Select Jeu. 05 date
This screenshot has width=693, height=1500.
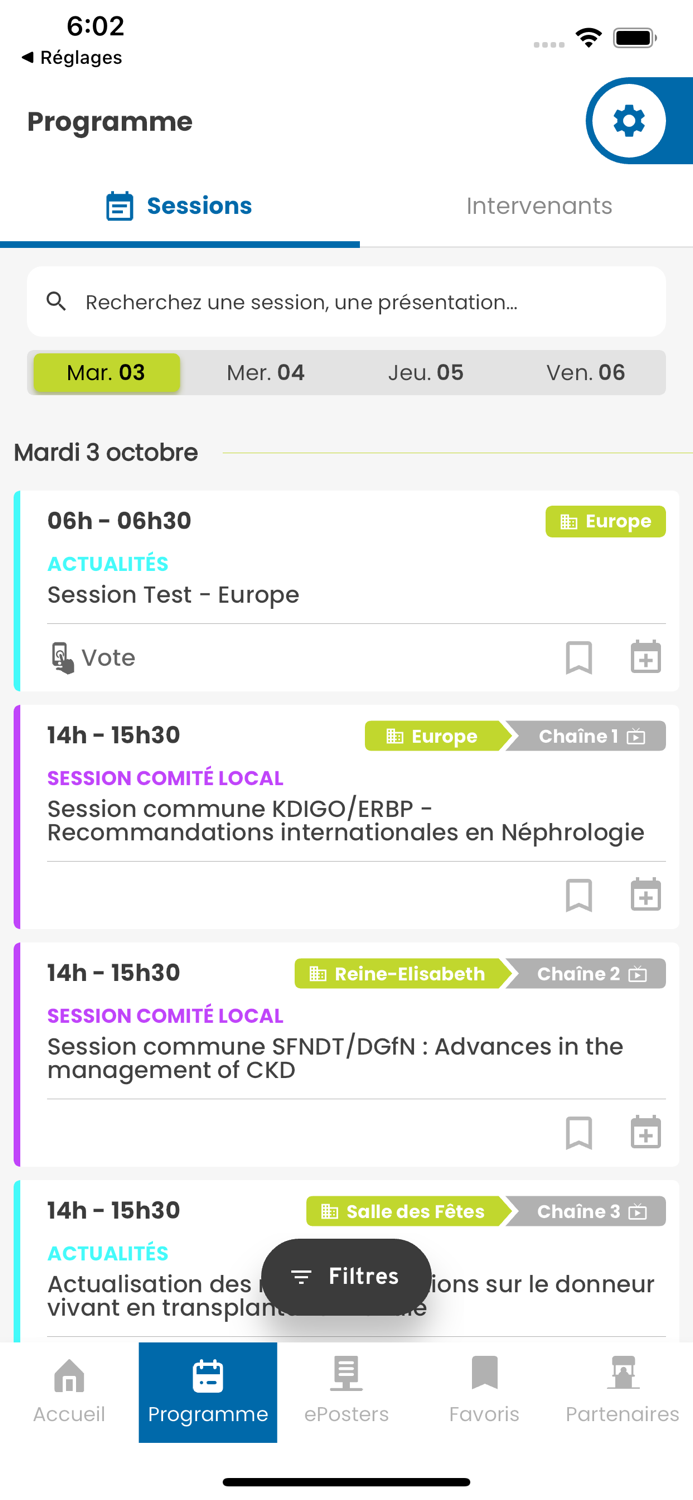coord(425,373)
